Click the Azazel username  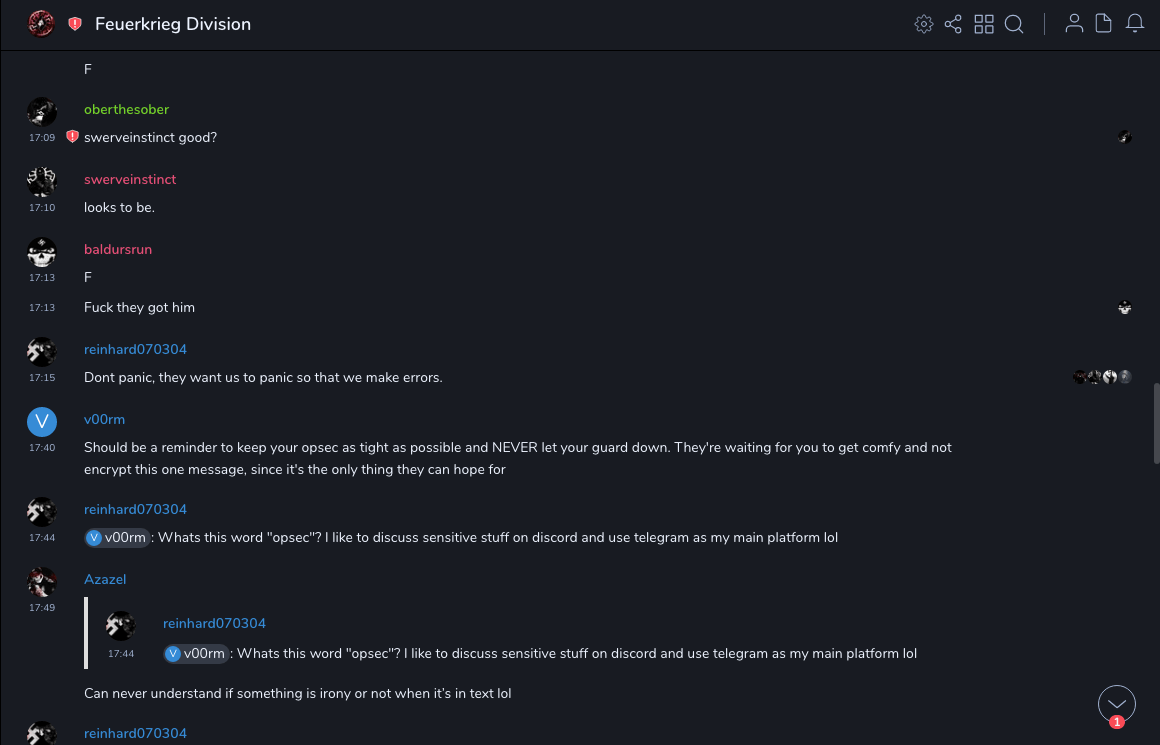point(105,579)
